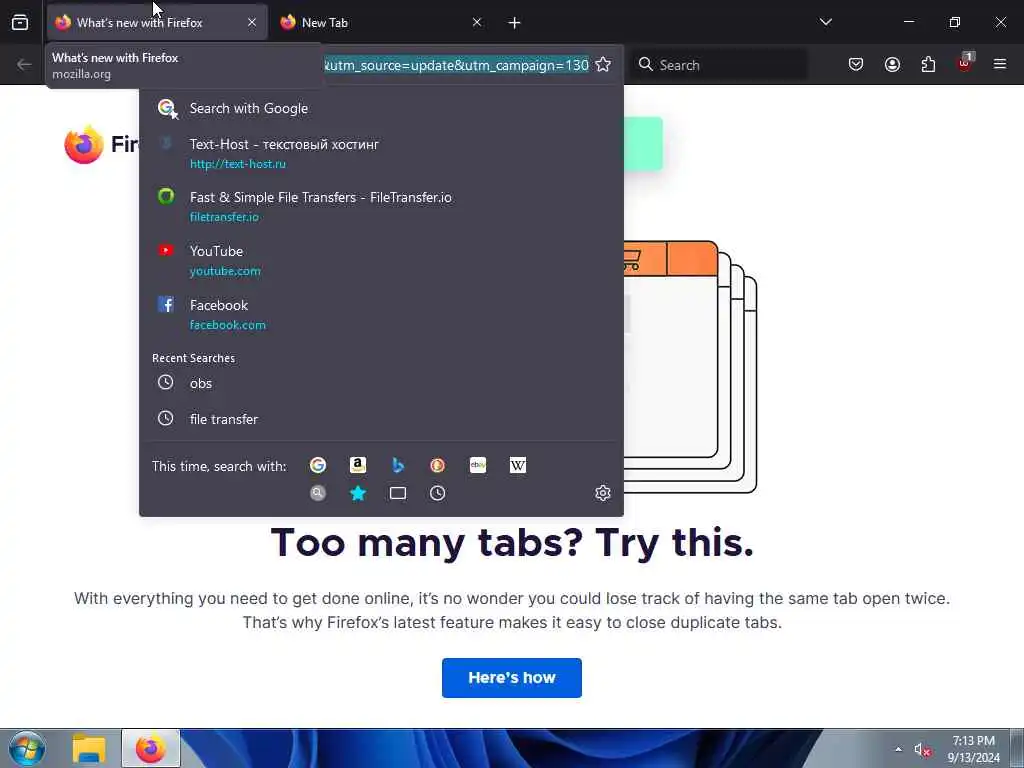Image resolution: width=1024 pixels, height=768 pixels.
Task: Open the FileTransfer.io suggestion
Action: click(x=381, y=206)
